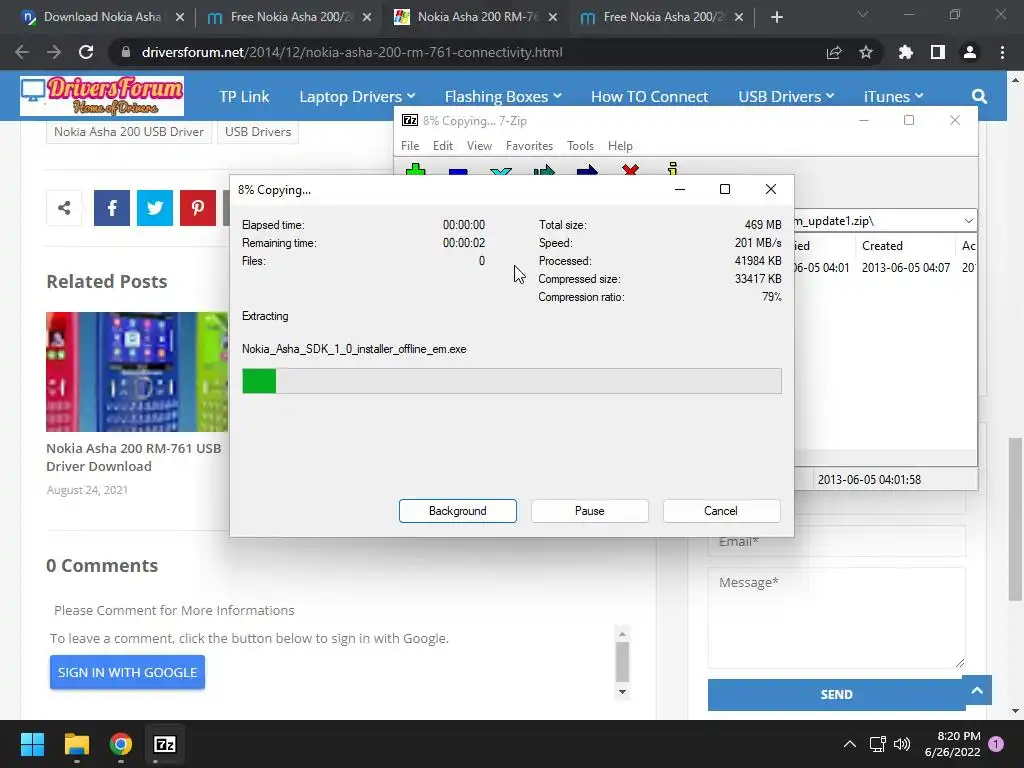Click Nokia Asha 200 USB Driver tag
The image size is (1024, 768).
[129, 131]
